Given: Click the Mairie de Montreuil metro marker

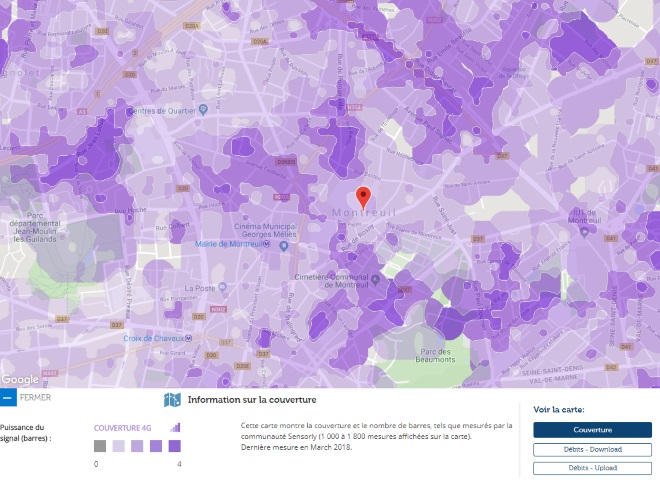Looking at the screenshot, I should 283,245.
